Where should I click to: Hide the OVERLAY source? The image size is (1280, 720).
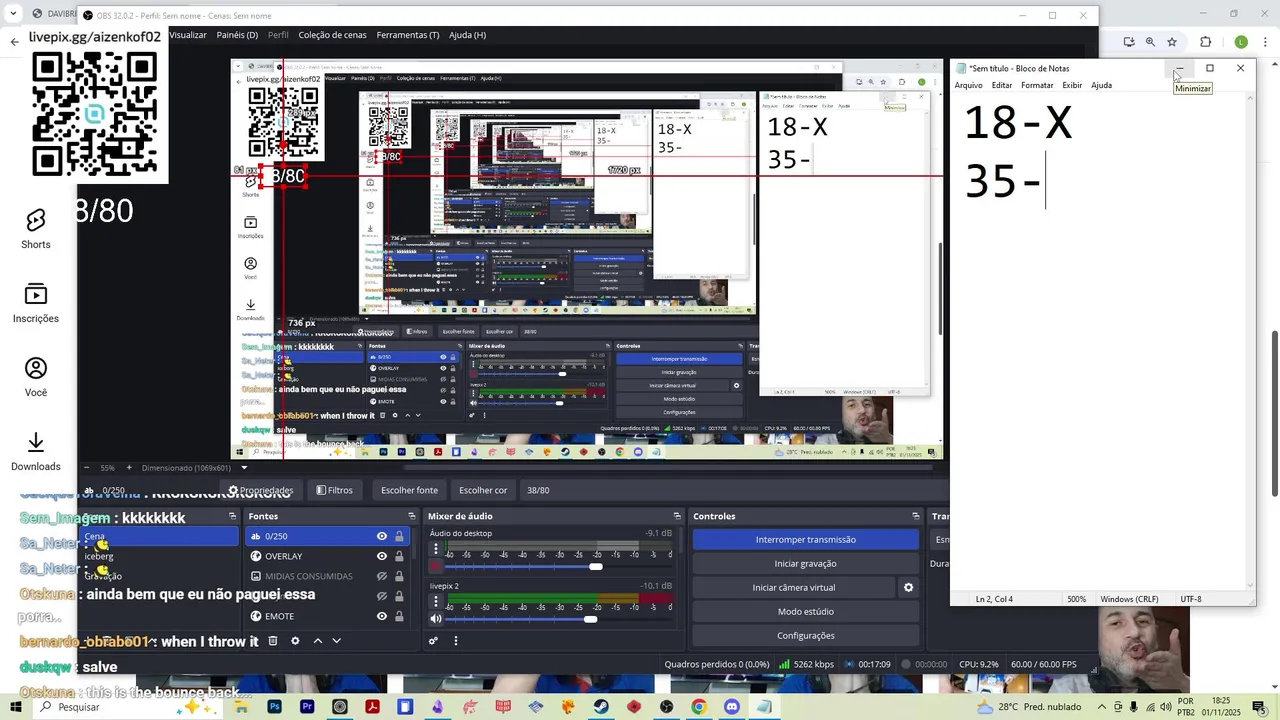pos(381,556)
